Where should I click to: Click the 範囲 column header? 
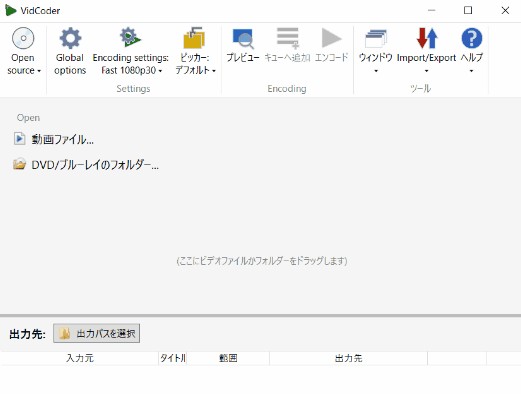228,358
